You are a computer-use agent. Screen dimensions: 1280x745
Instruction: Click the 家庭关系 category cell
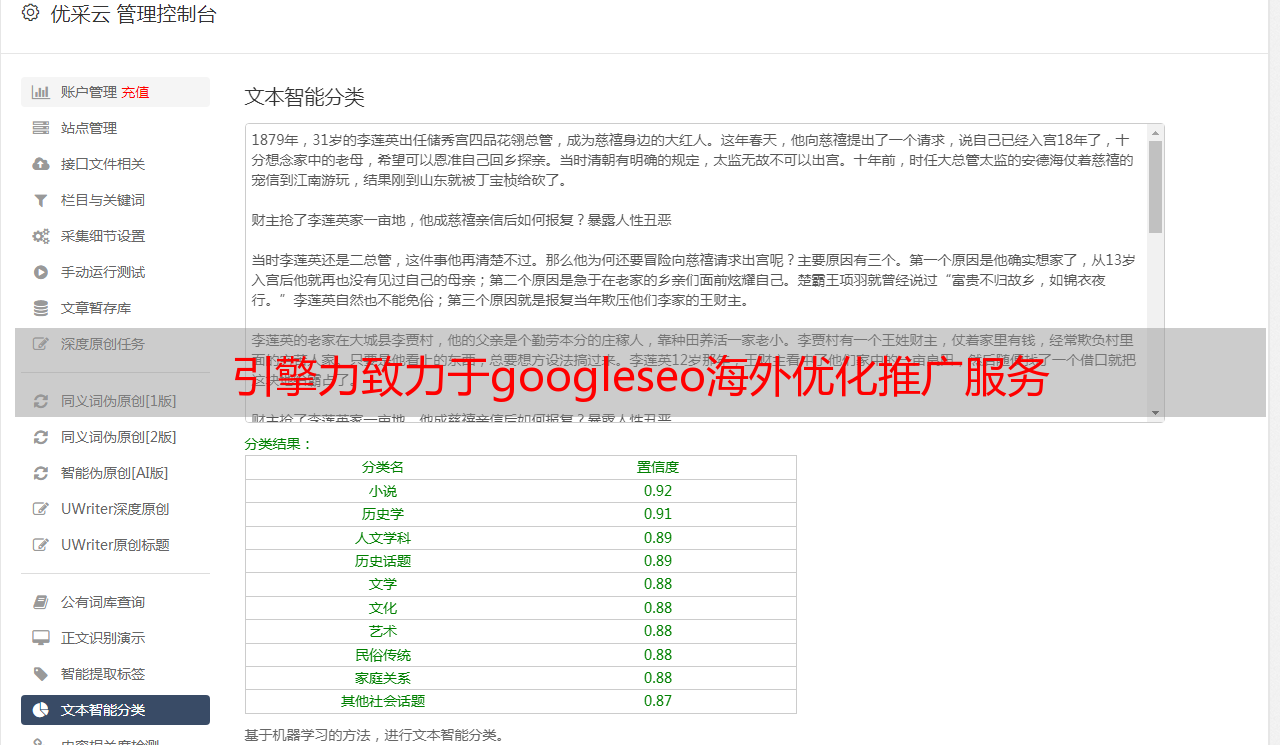tap(383, 678)
